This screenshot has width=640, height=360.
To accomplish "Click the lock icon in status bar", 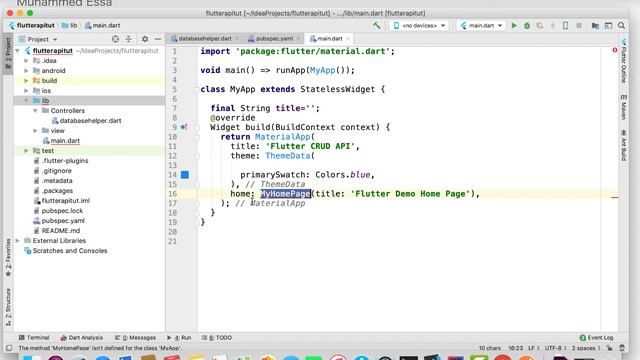I will (x=609, y=348).
